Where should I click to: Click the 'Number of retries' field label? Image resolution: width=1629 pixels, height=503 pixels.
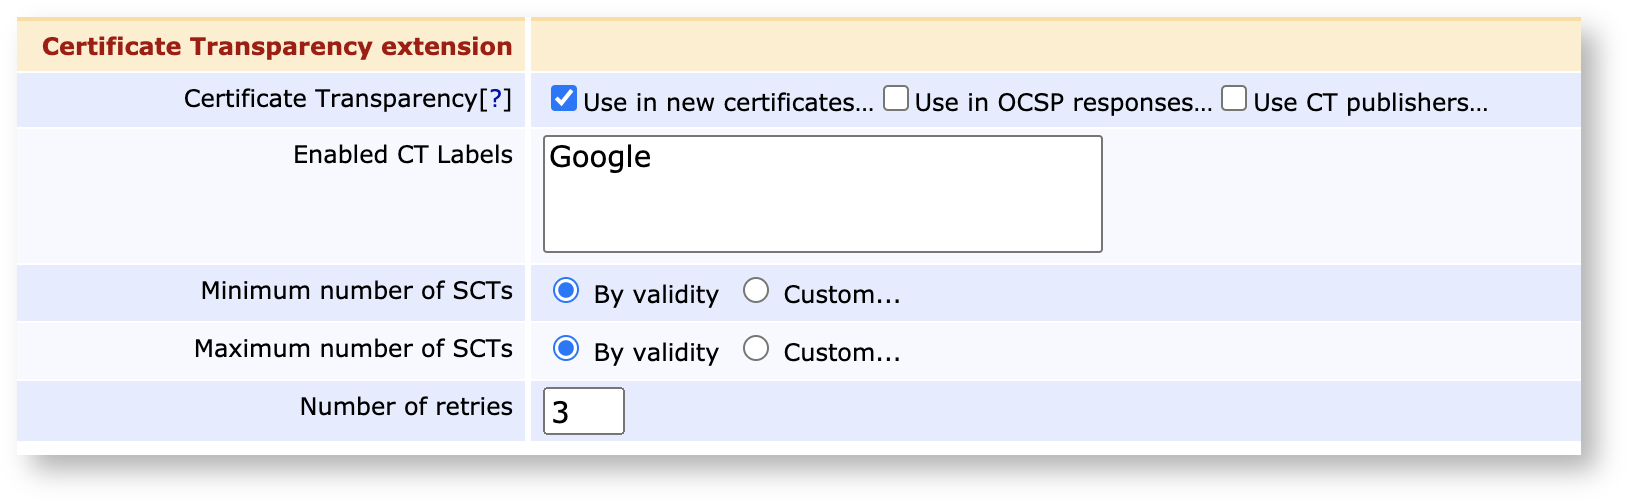coord(406,407)
